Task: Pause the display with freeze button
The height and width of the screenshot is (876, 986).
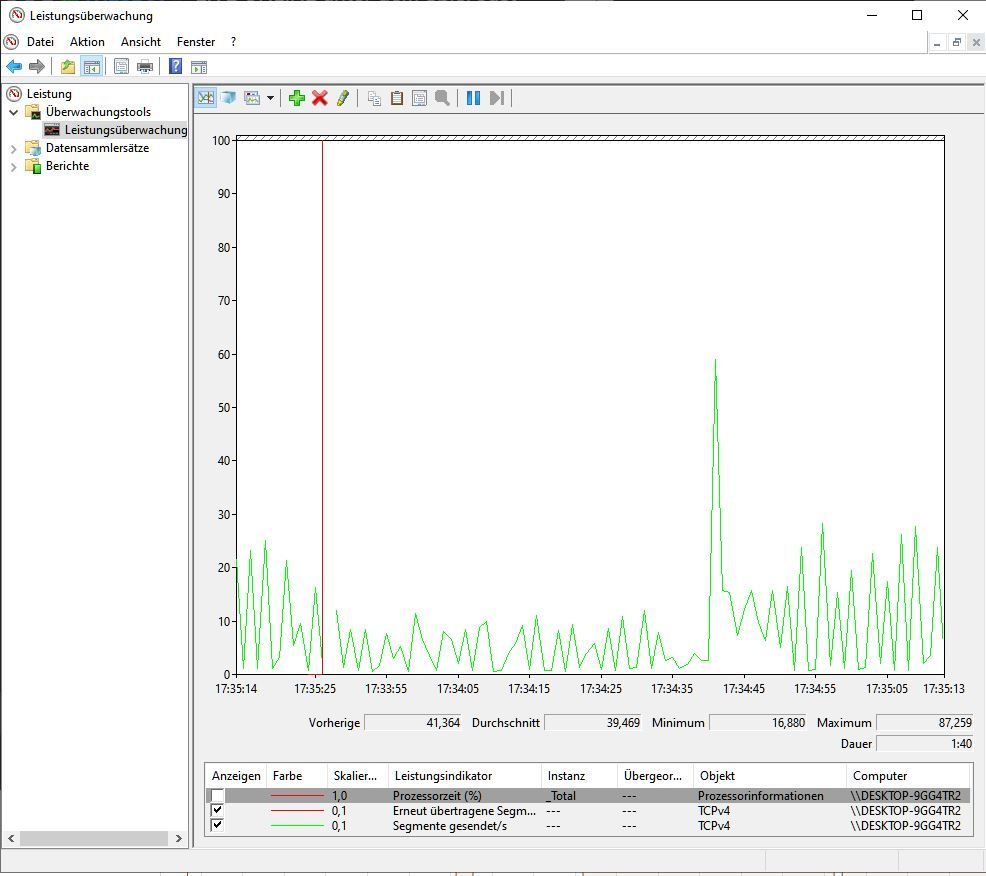Action: (473, 98)
